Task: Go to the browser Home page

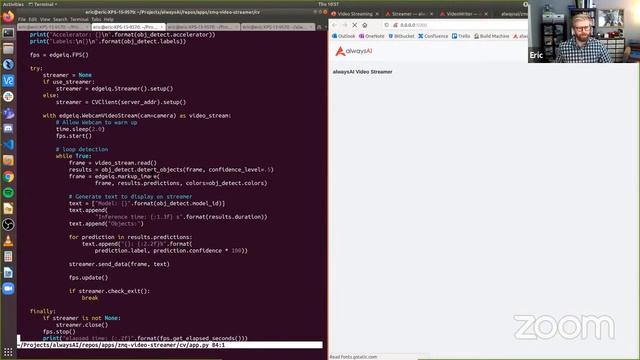Action: (x=365, y=25)
